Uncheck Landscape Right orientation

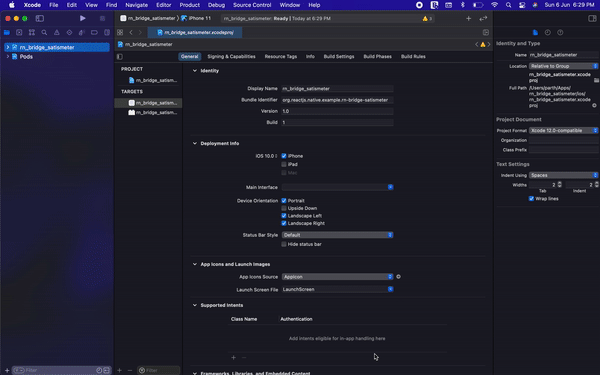tap(284, 223)
